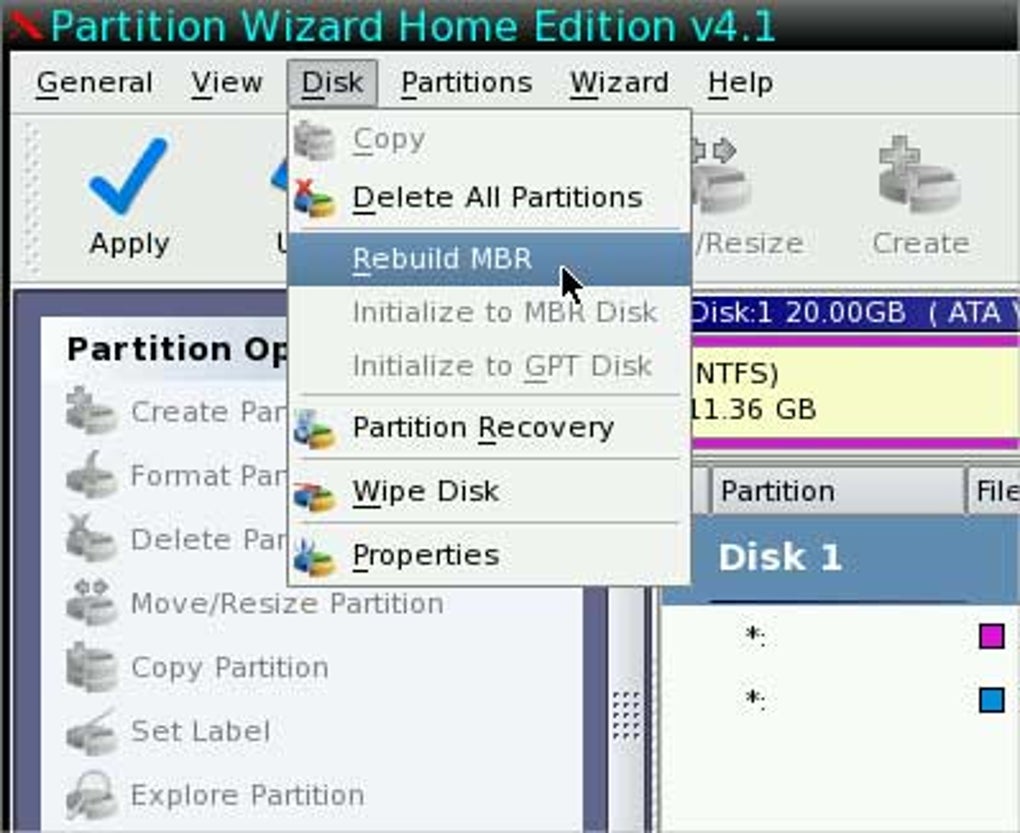The image size is (1020, 833).
Task: Open the General menu
Action: point(95,83)
